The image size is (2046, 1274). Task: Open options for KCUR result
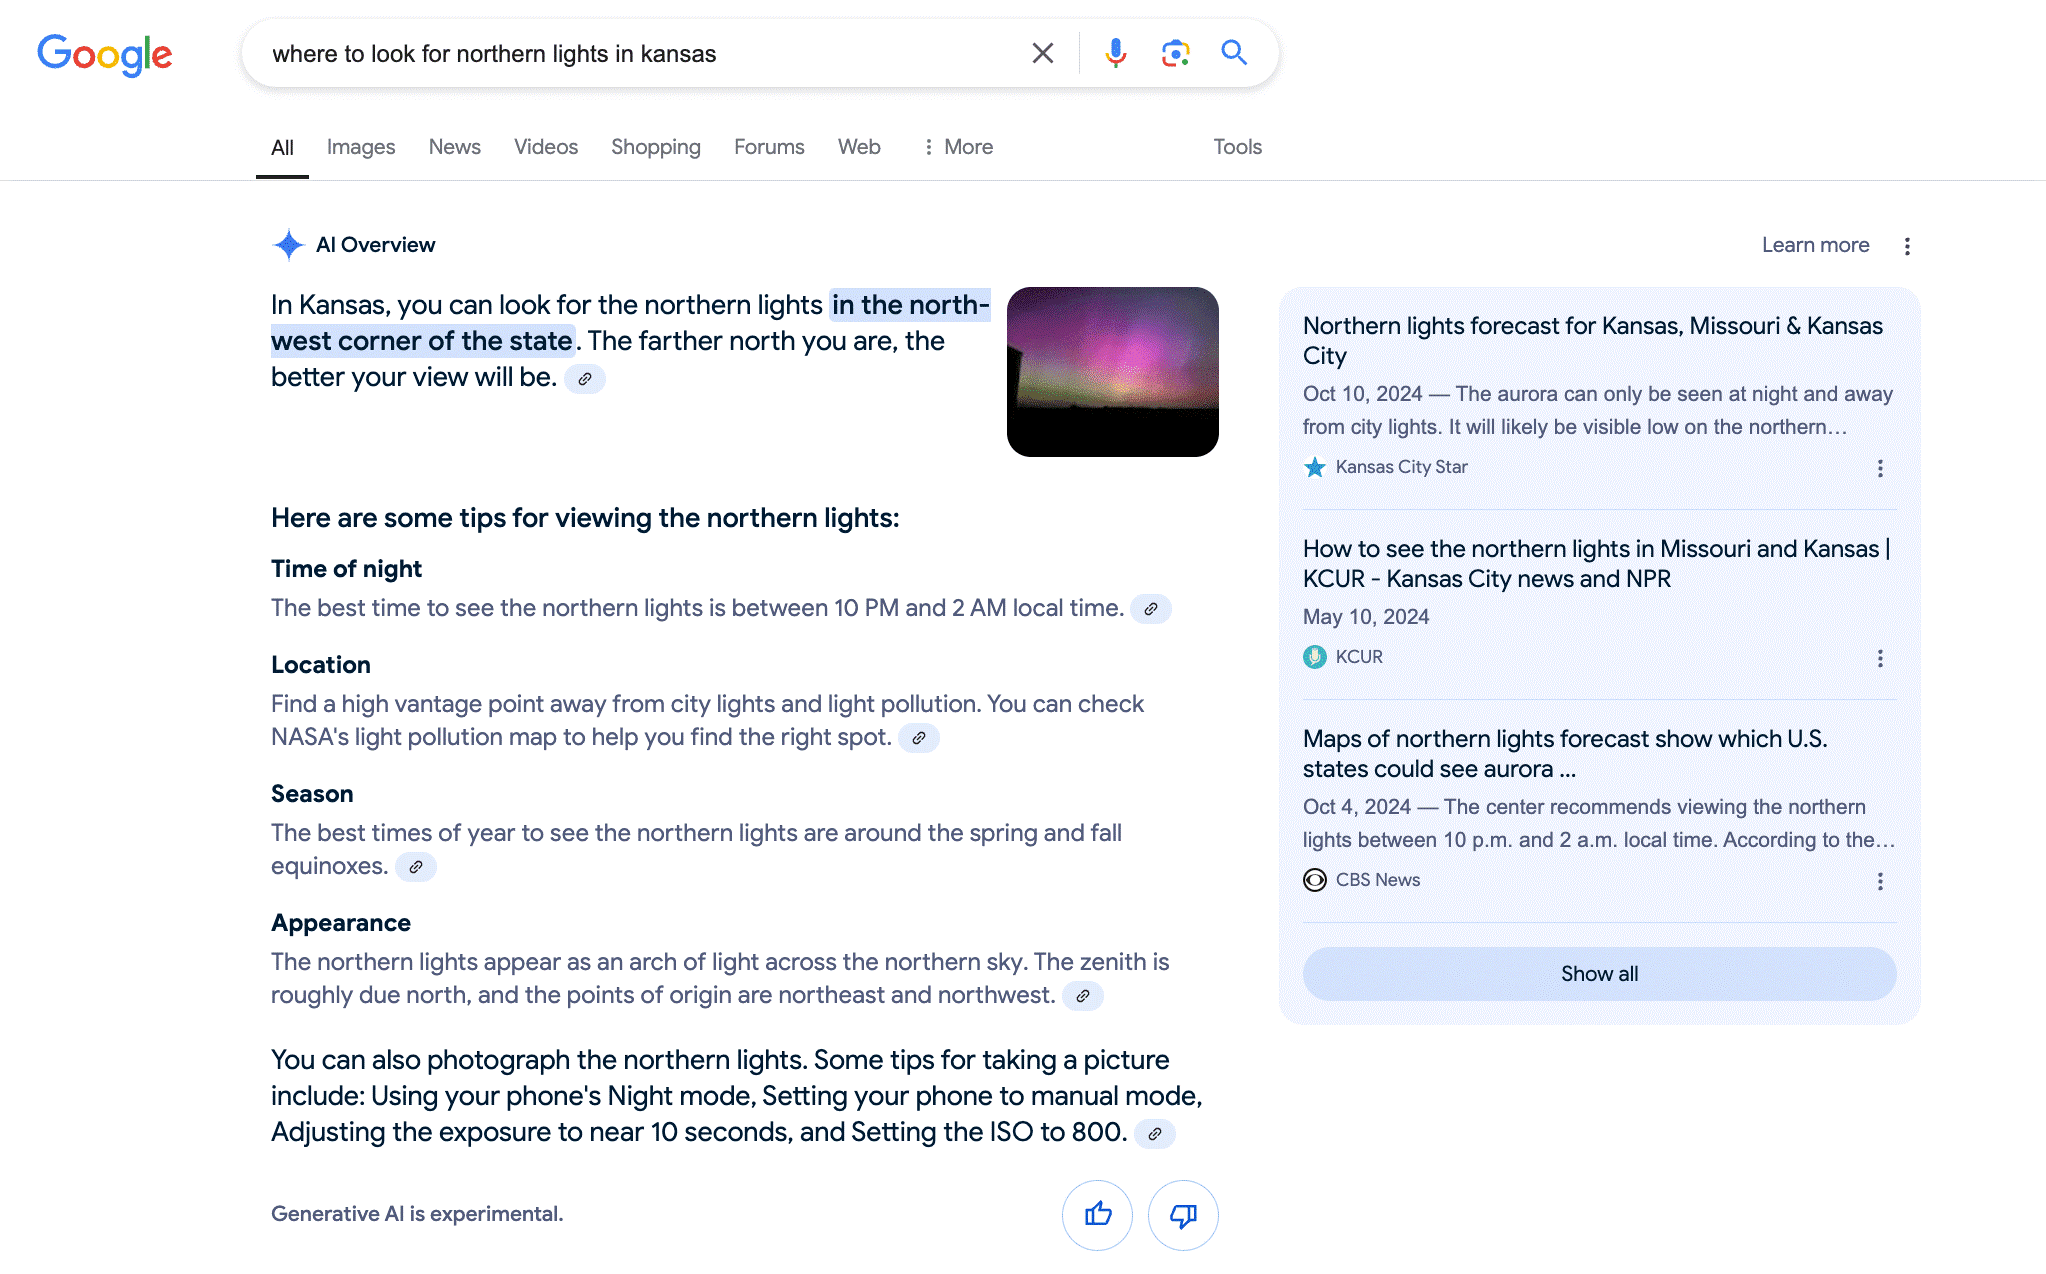pyautogui.click(x=1880, y=658)
